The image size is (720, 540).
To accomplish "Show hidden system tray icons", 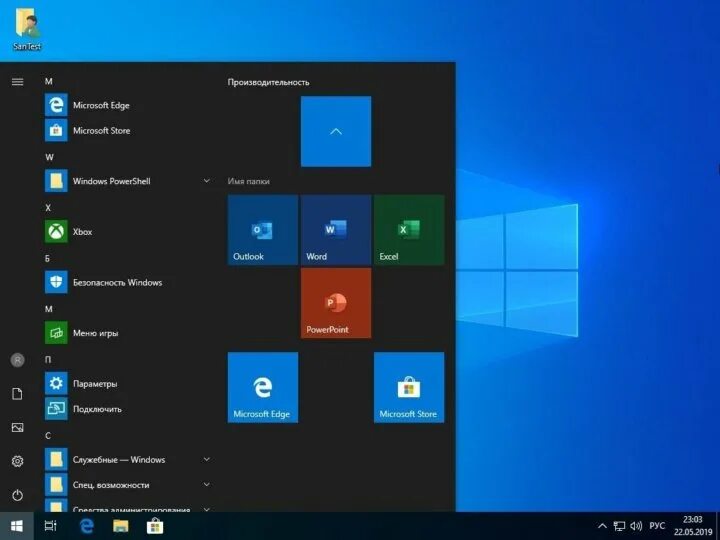I will coord(602,526).
